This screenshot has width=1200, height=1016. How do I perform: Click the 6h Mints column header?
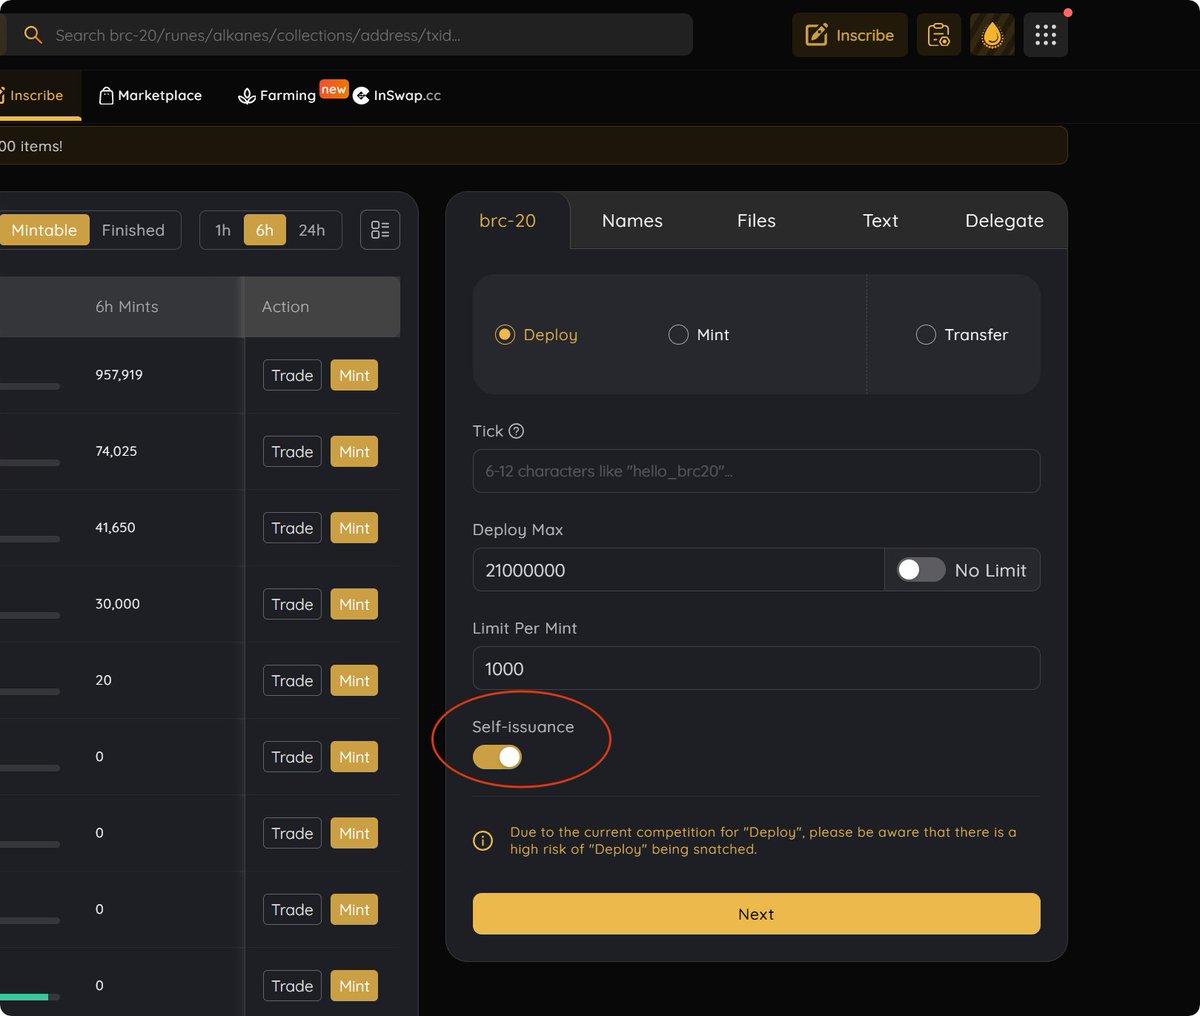127,307
